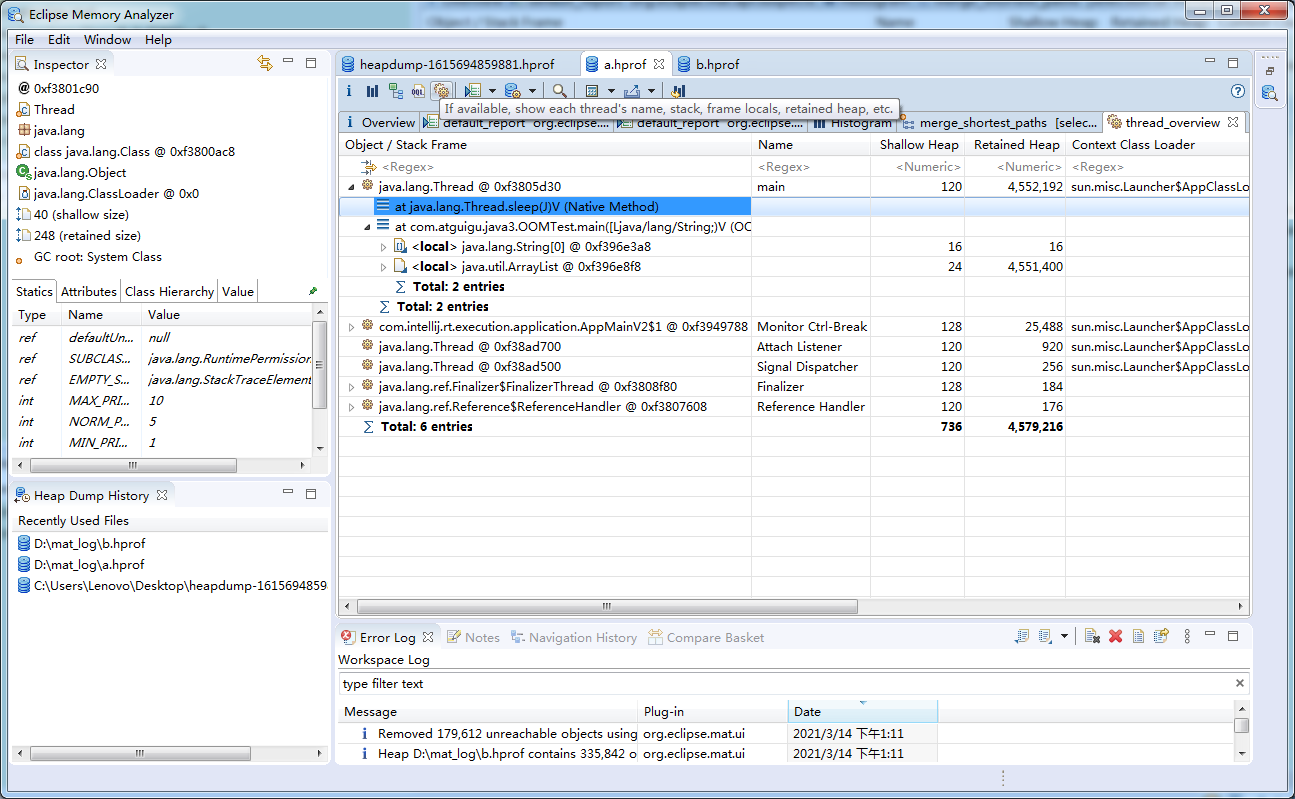Open the run reports dropdown arrow
Screen dimensions: 1295x799
492,91
